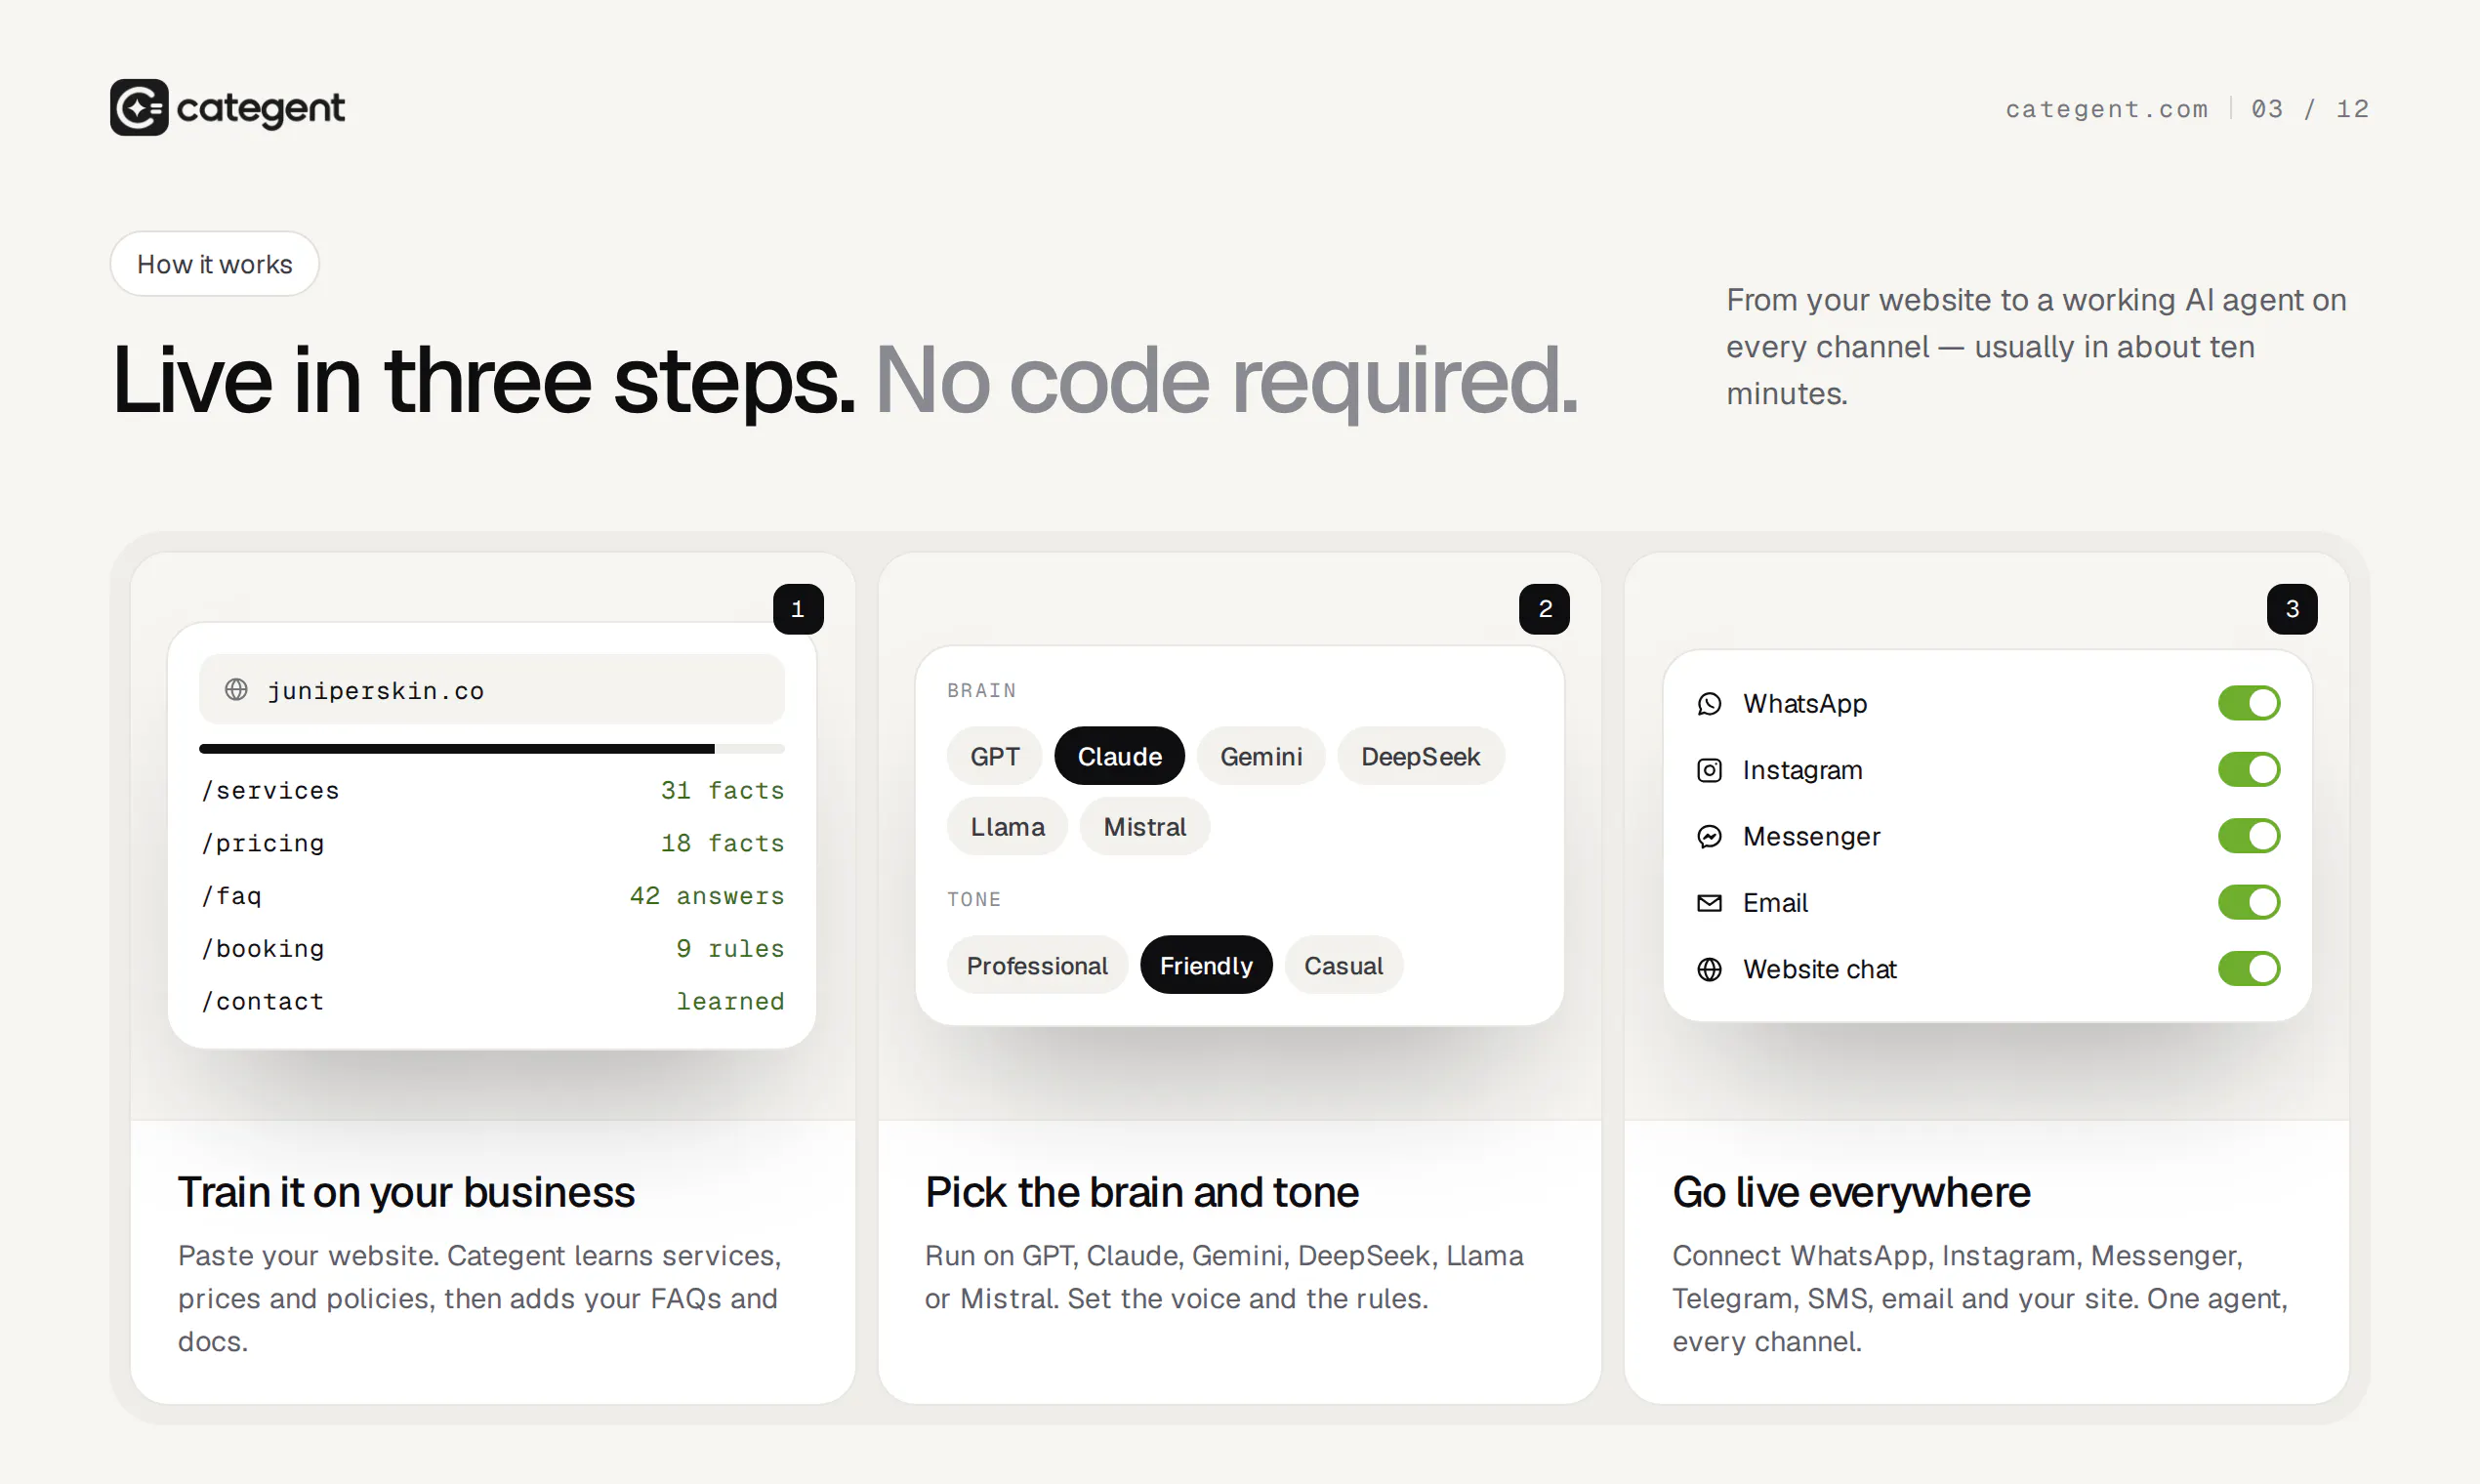Select the Llama brain chip

1007,826
